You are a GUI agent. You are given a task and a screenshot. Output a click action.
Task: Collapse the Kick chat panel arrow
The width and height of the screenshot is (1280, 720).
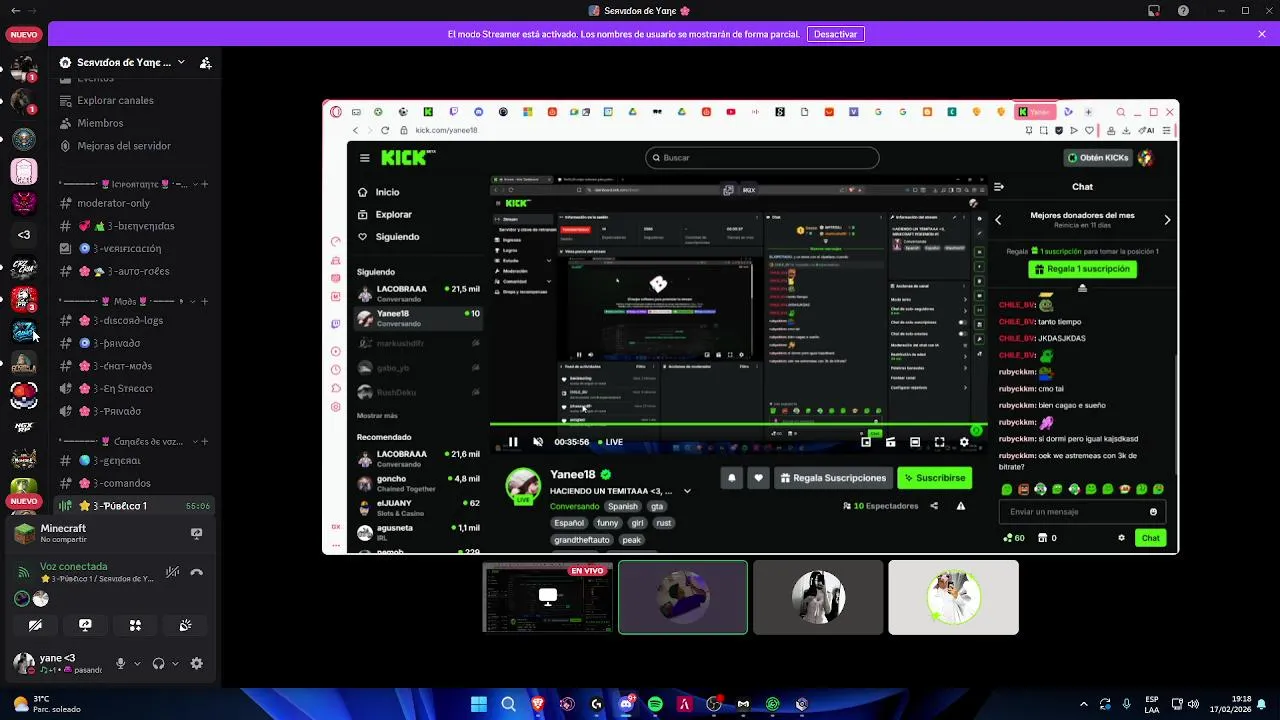coord(998,187)
